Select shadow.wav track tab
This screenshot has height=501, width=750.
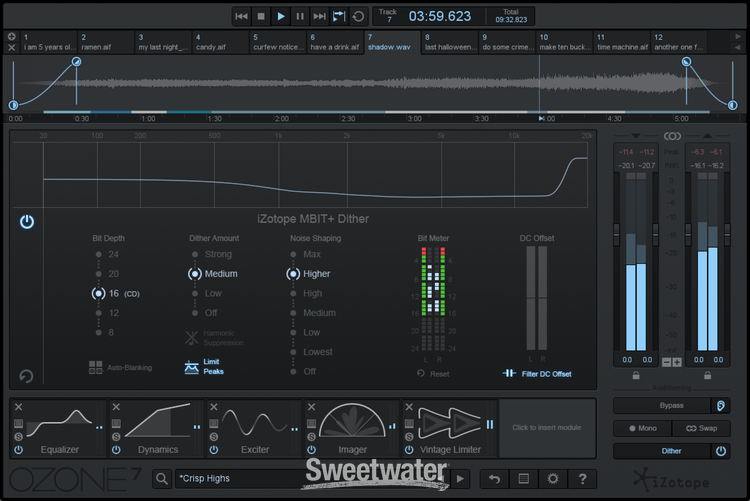pos(392,42)
